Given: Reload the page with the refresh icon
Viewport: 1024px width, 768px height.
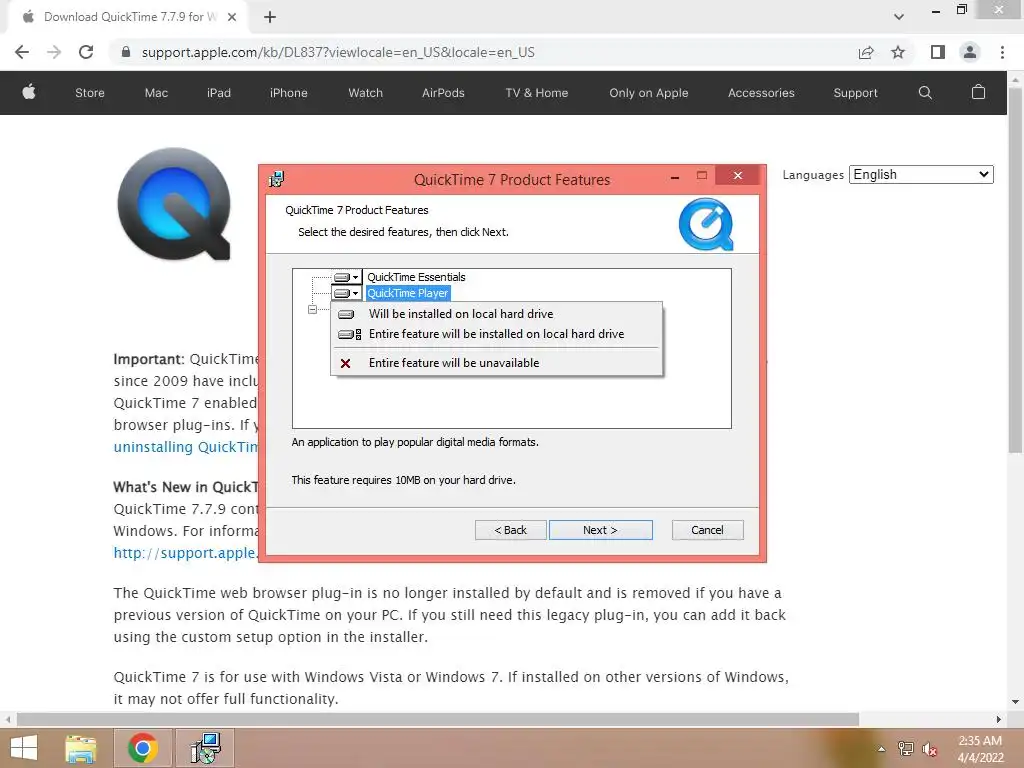Looking at the screenshot, I should pyautogui.click(x=86, y=52).
